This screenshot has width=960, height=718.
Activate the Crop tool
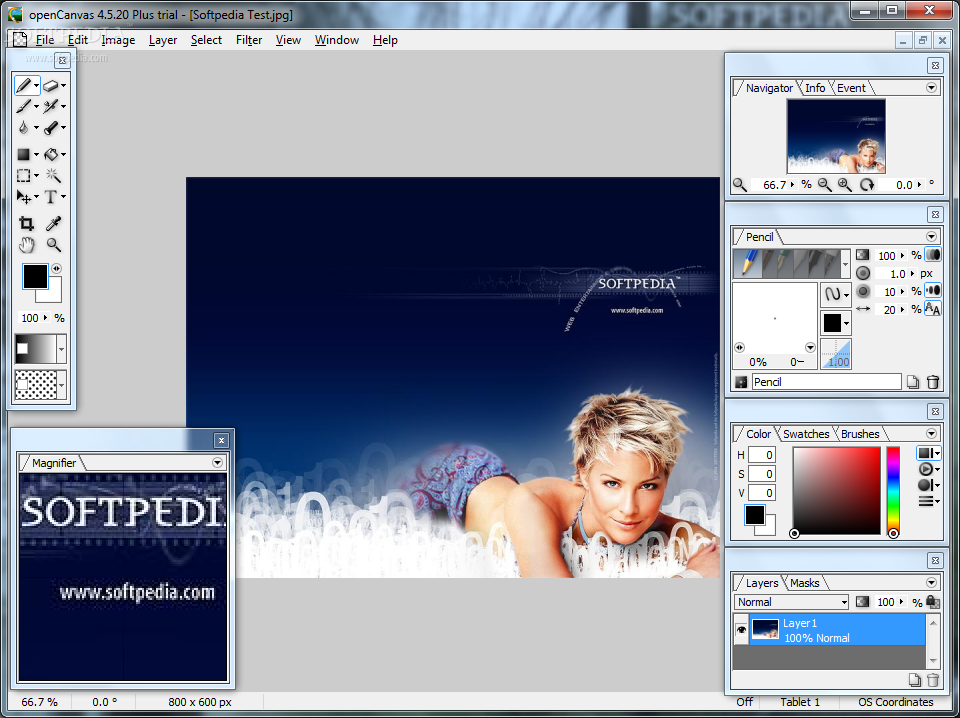[26, 223]
